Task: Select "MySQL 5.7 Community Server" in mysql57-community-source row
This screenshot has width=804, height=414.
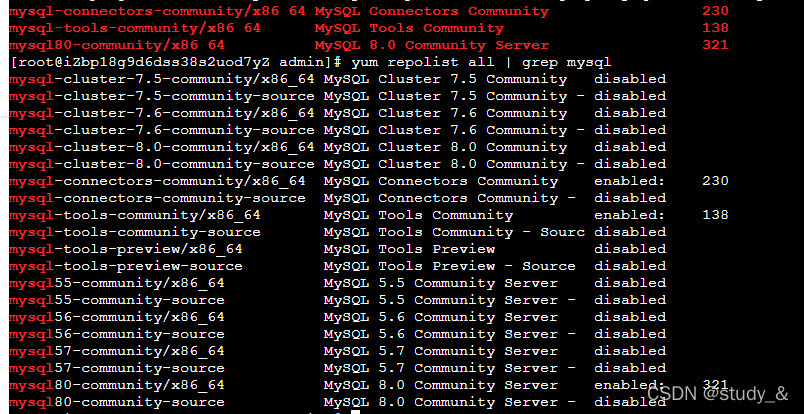Action: coord(440,368)
